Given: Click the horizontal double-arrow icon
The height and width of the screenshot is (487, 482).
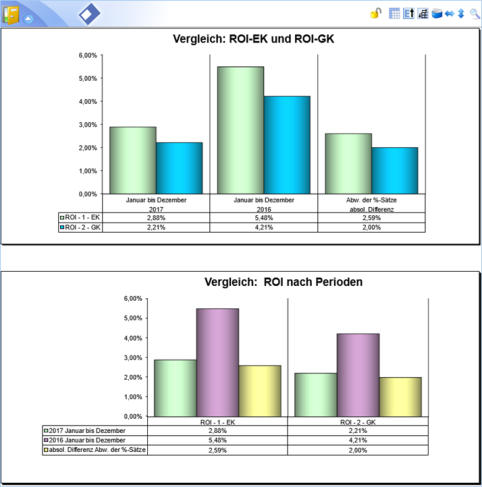Looking at the screenshot, I should tap(450, 14).
